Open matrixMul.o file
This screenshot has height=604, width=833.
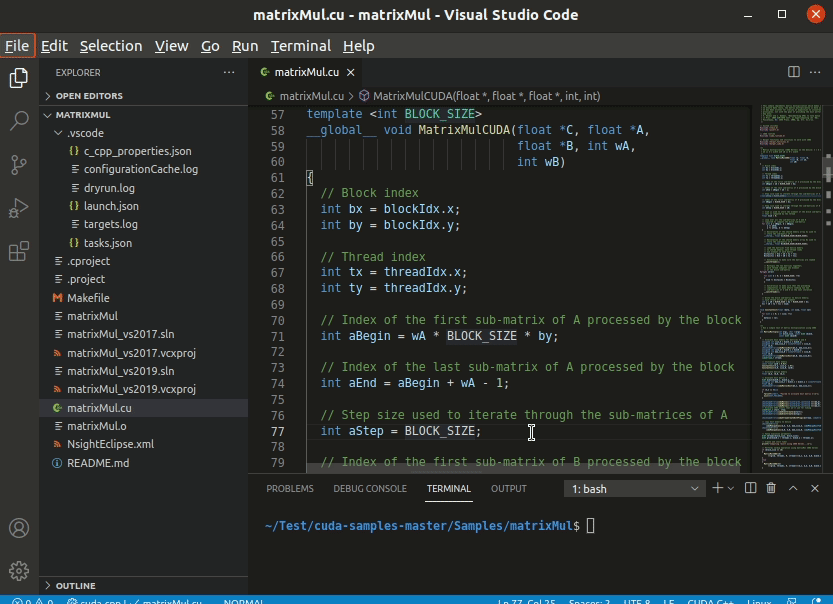pos(143,426)
